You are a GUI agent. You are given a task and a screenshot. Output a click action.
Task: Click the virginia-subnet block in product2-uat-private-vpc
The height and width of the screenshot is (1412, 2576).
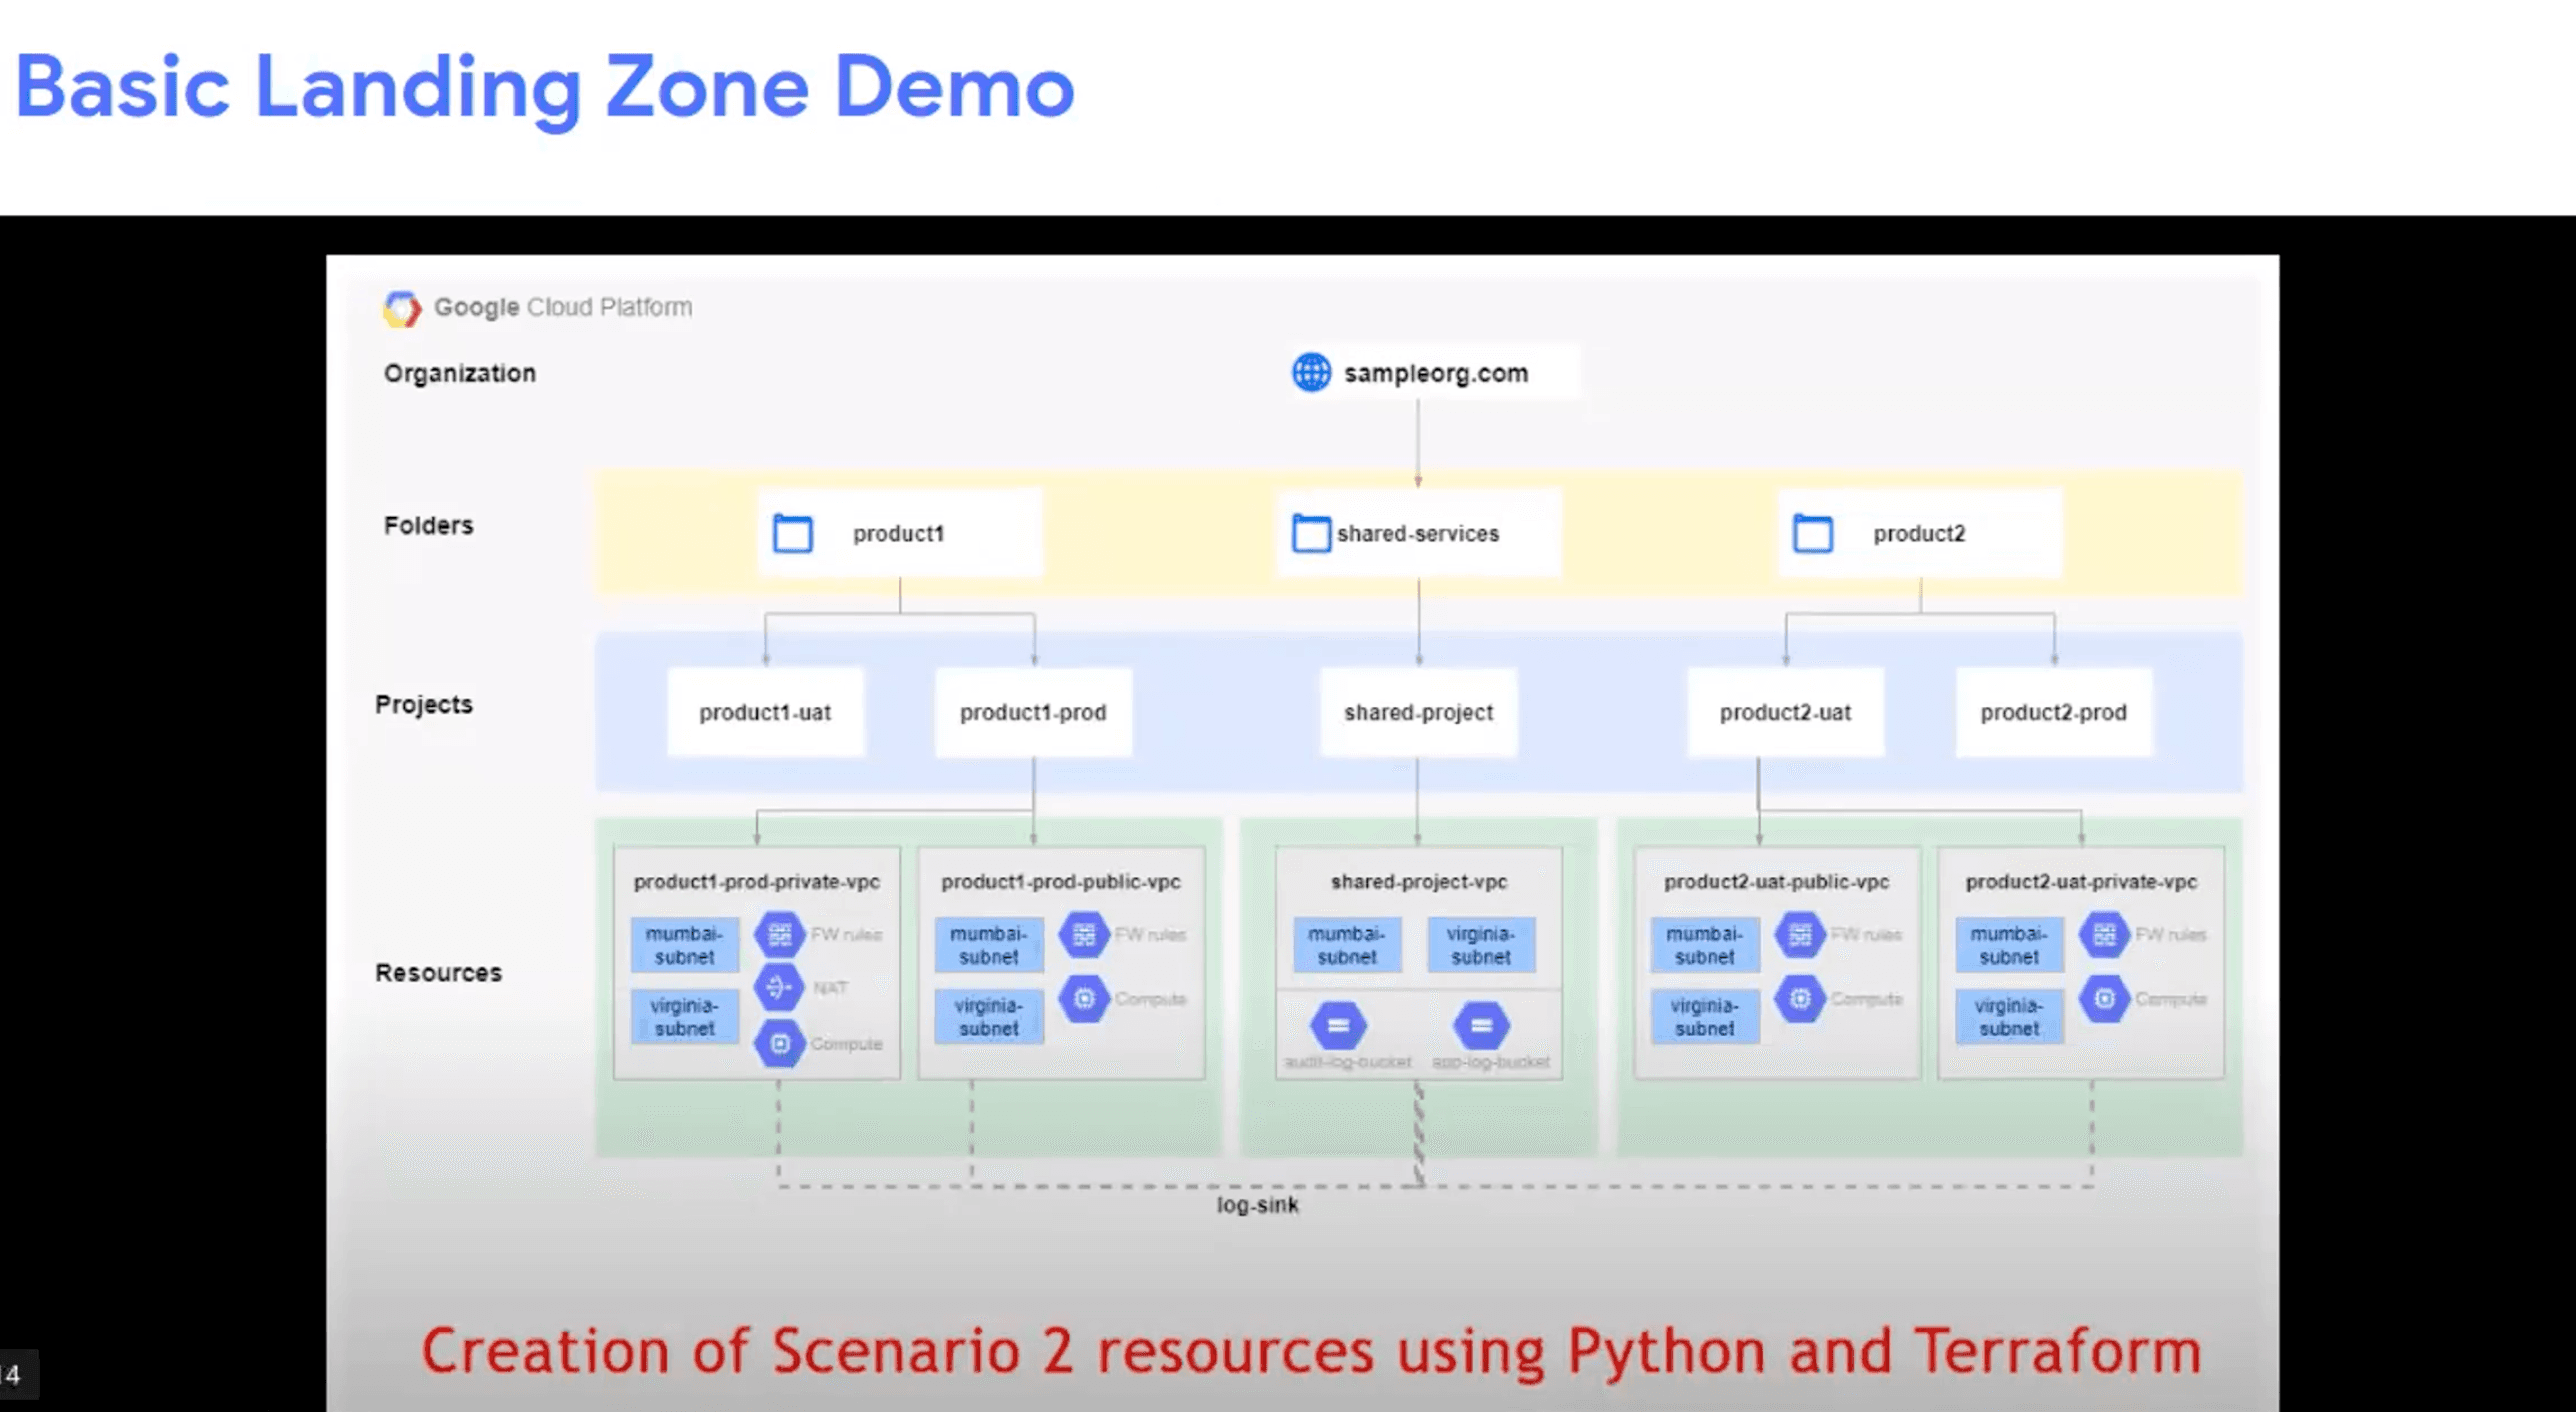coord(2008,1016)
